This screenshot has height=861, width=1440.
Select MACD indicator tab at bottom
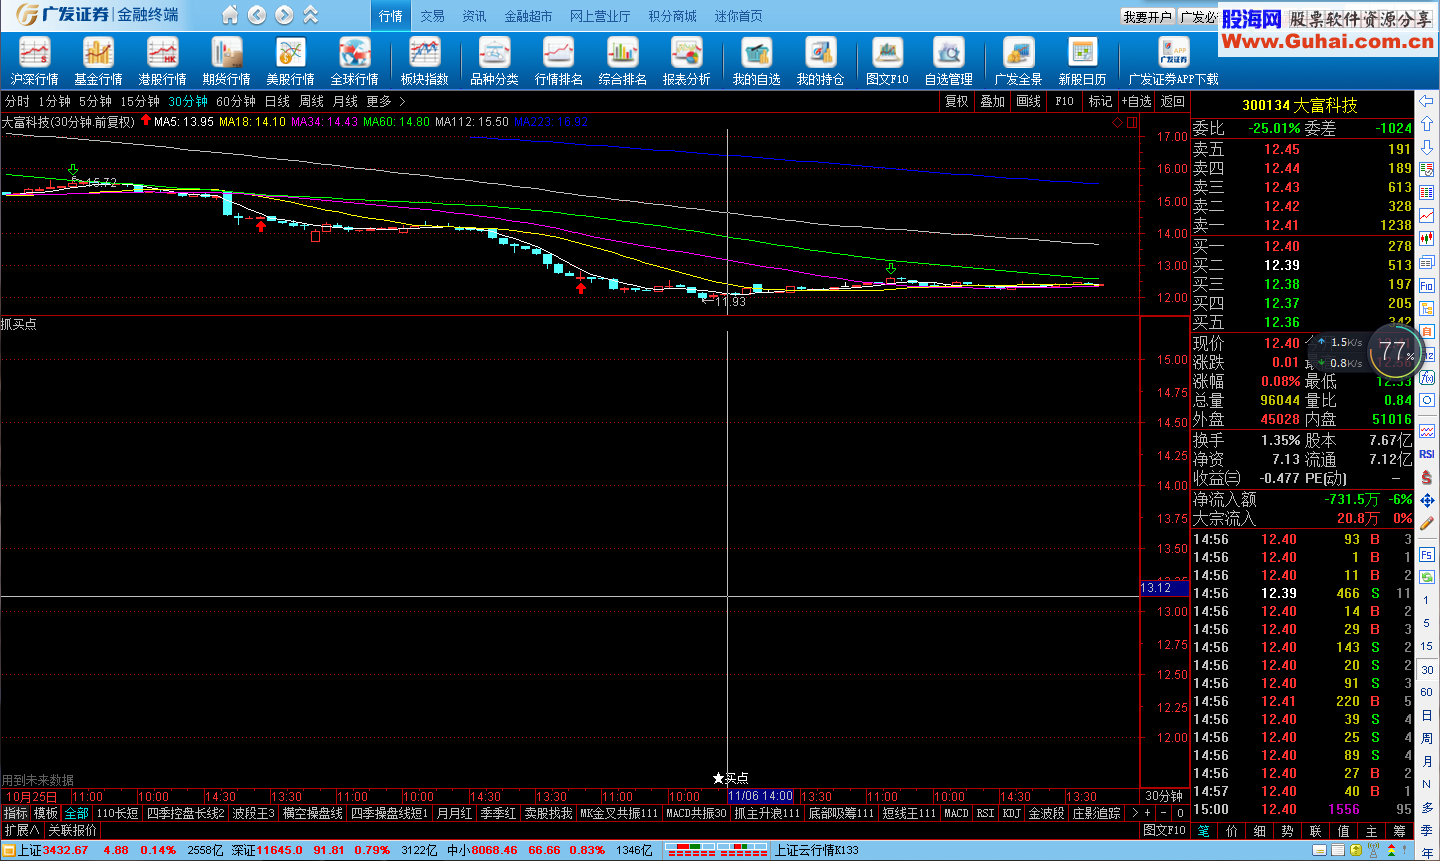point(956,813)
